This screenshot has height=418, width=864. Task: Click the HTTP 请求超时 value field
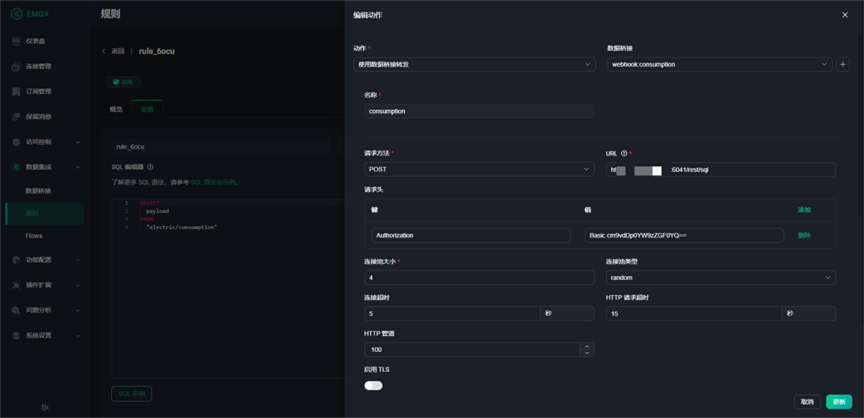coord(694,313)
